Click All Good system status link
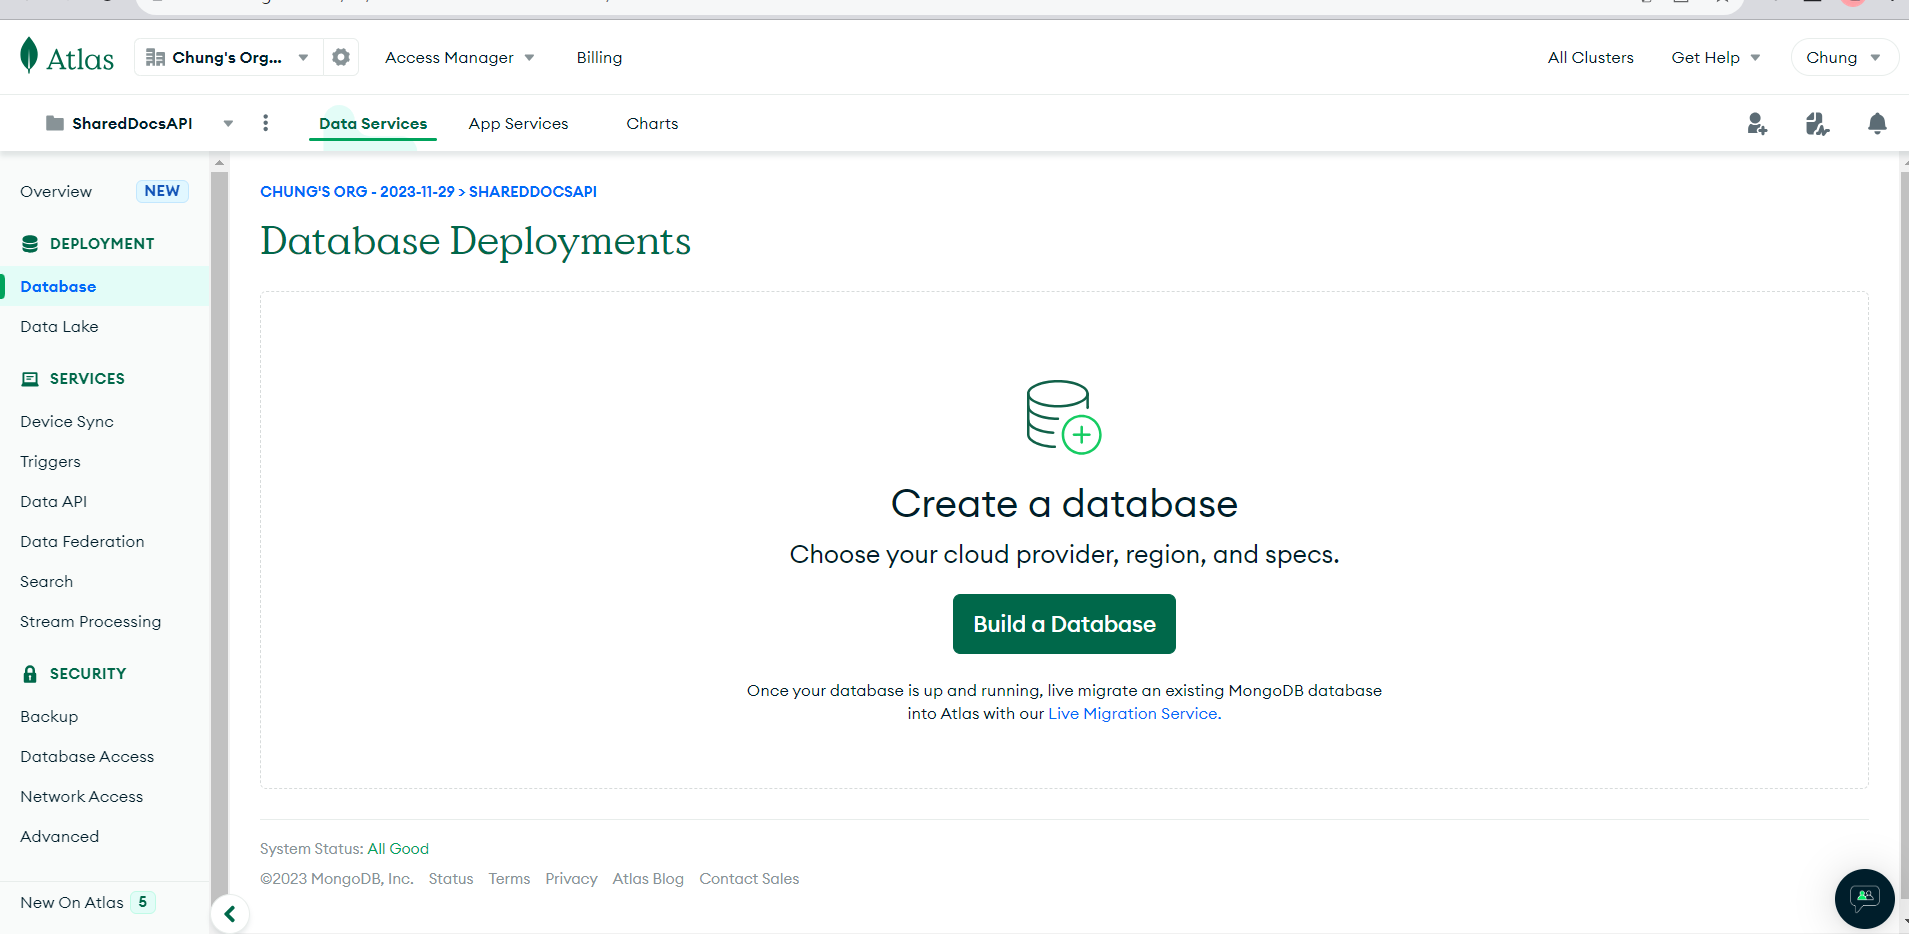The width and height of the screenshot is (1909, 934). [398, 849]
